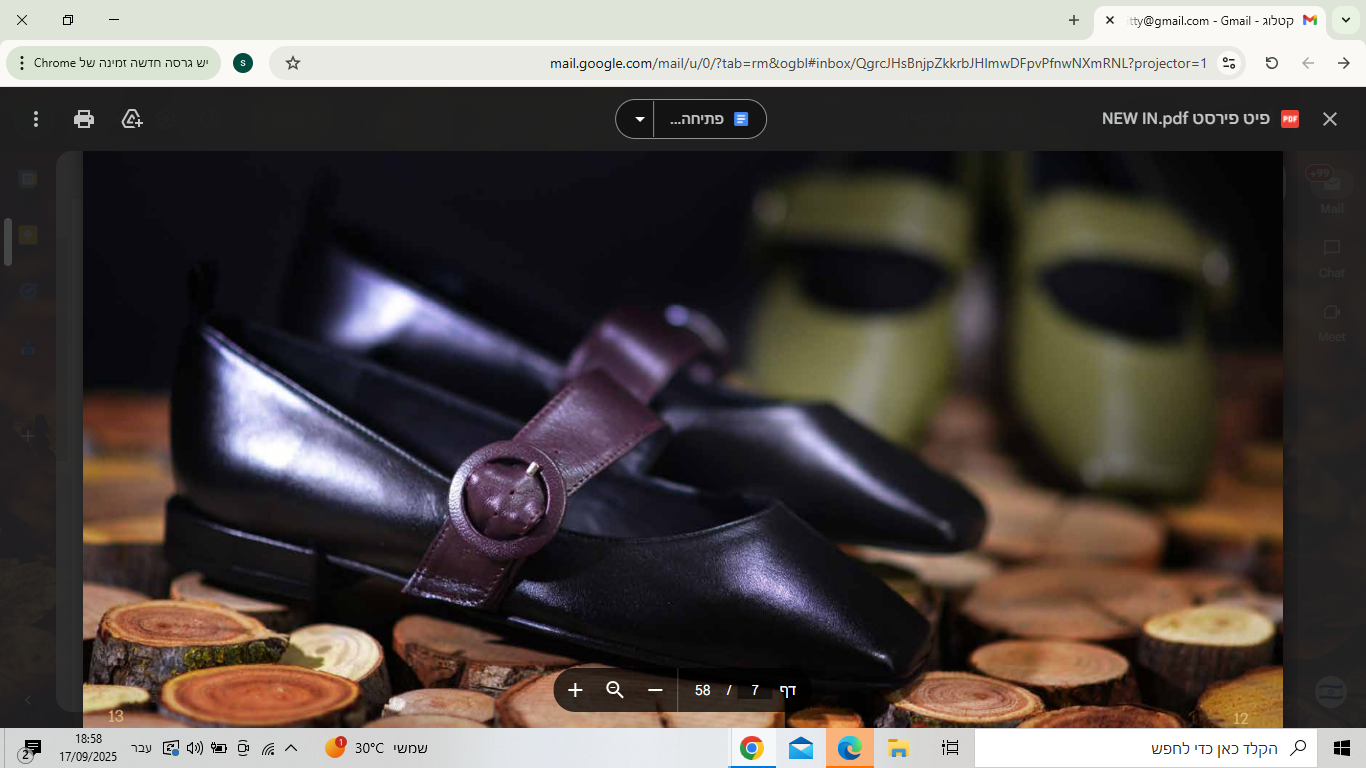Viewport: 1366px width, 768px height.
Task: Open the tab search dropdown
Action: [1346, 20]
